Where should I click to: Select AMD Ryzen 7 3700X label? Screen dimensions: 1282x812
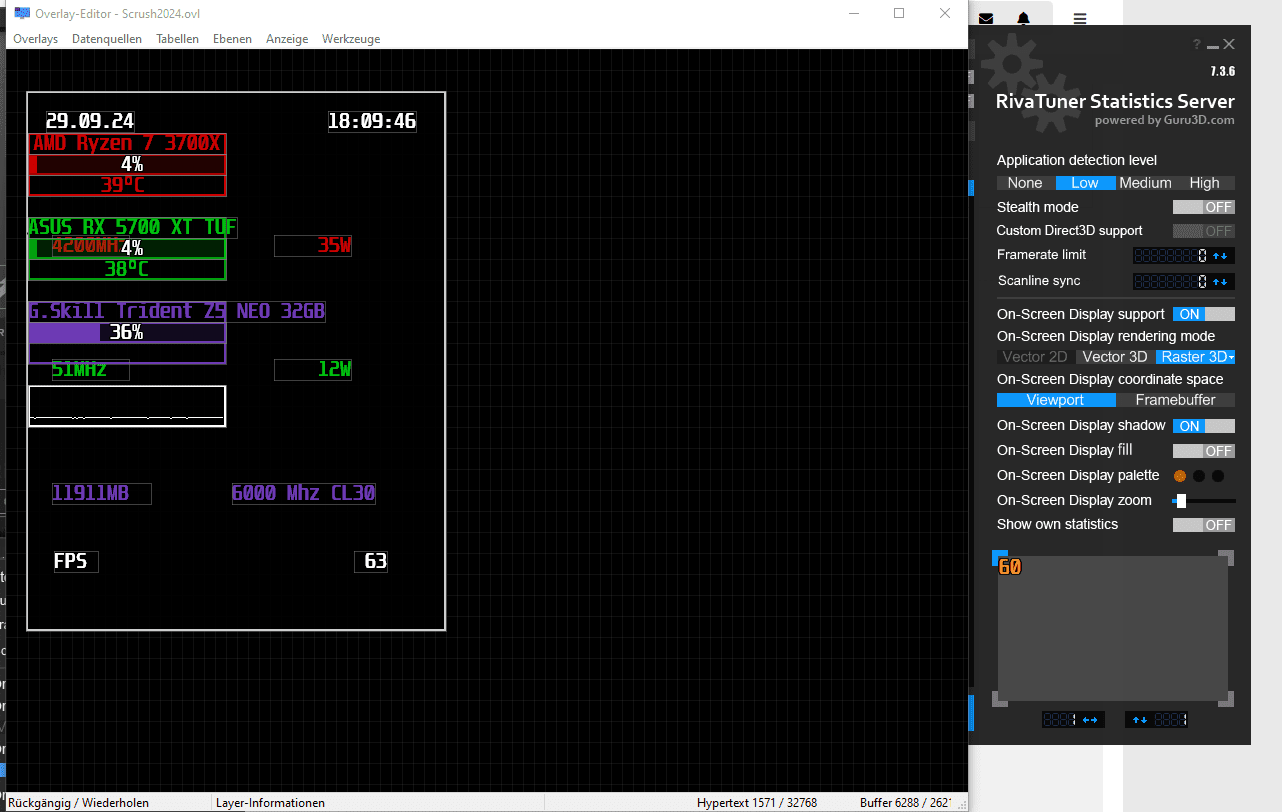point(127,144)
